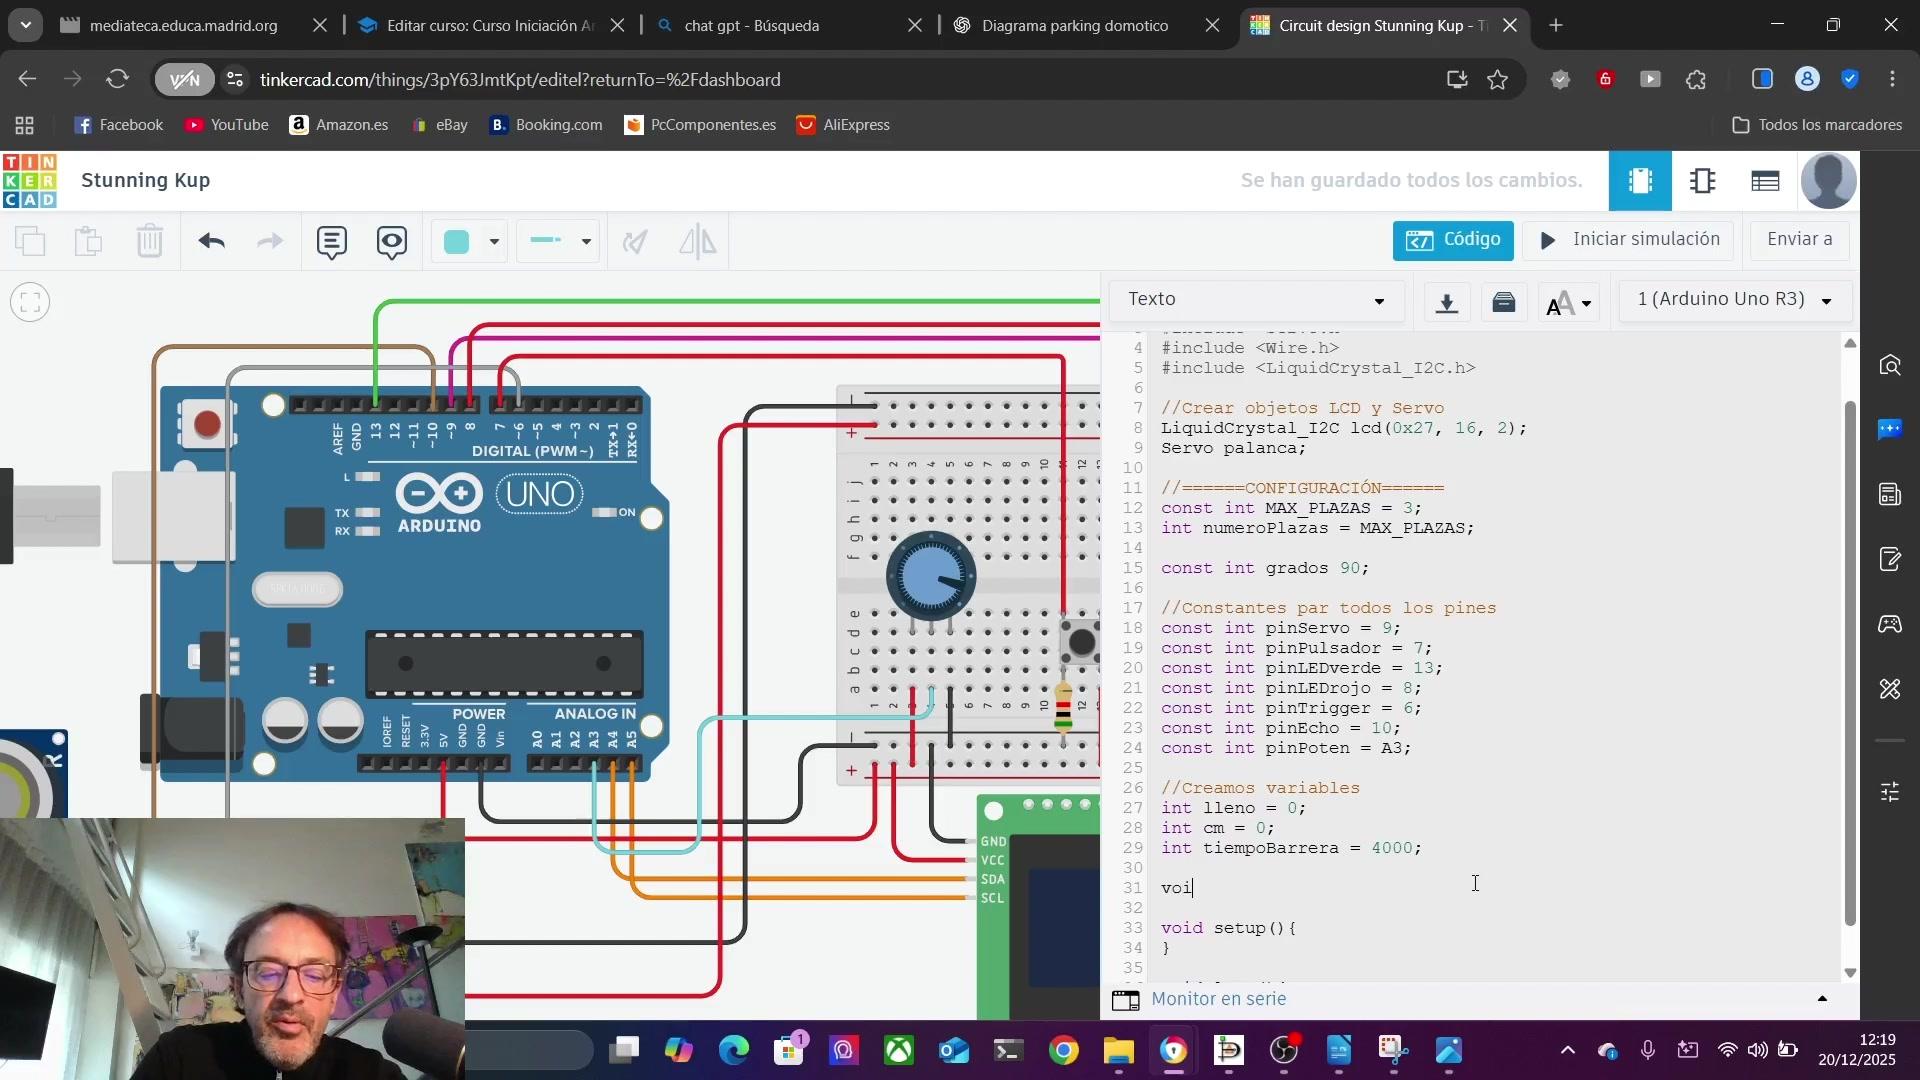Switch to Diagrama parking domotico tab

click(1074, 26)
